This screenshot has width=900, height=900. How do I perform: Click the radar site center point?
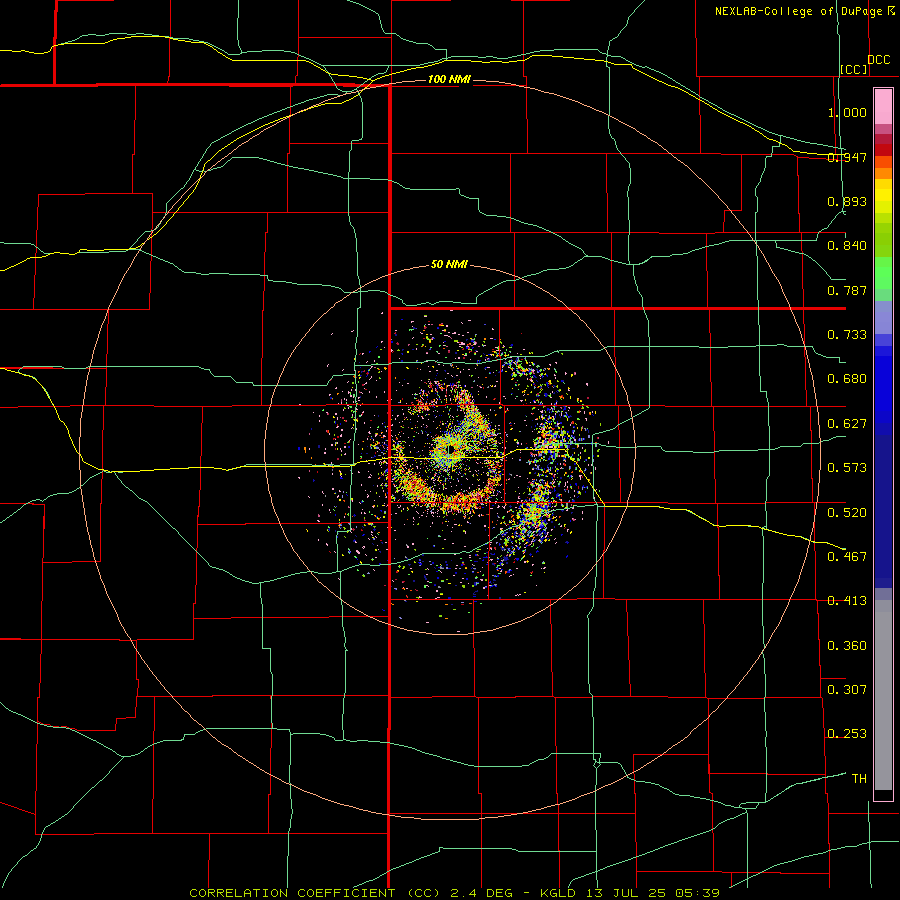451,448
